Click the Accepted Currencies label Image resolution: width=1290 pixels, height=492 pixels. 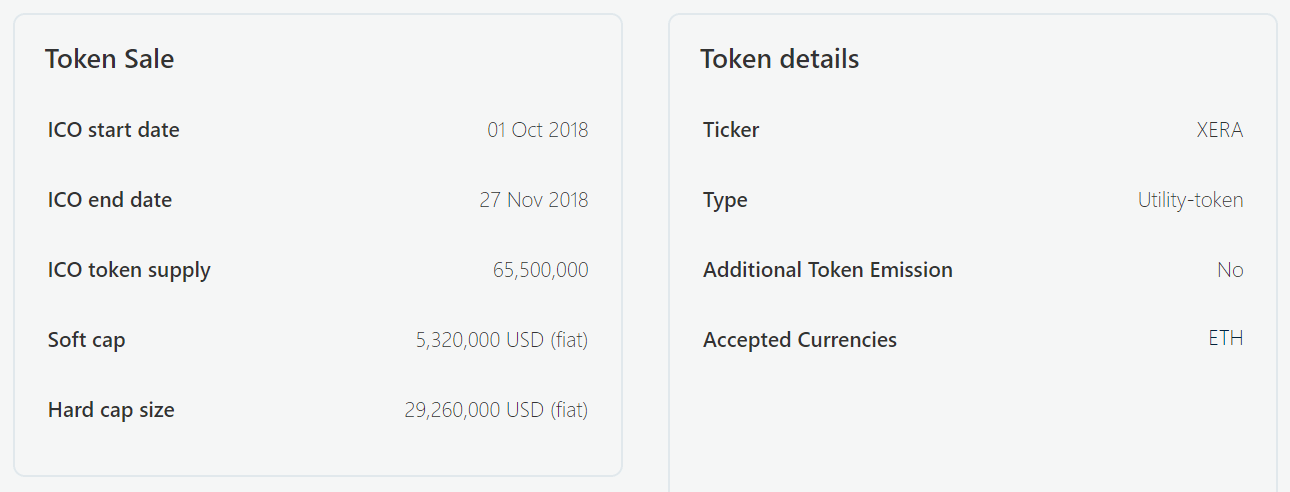799,340
